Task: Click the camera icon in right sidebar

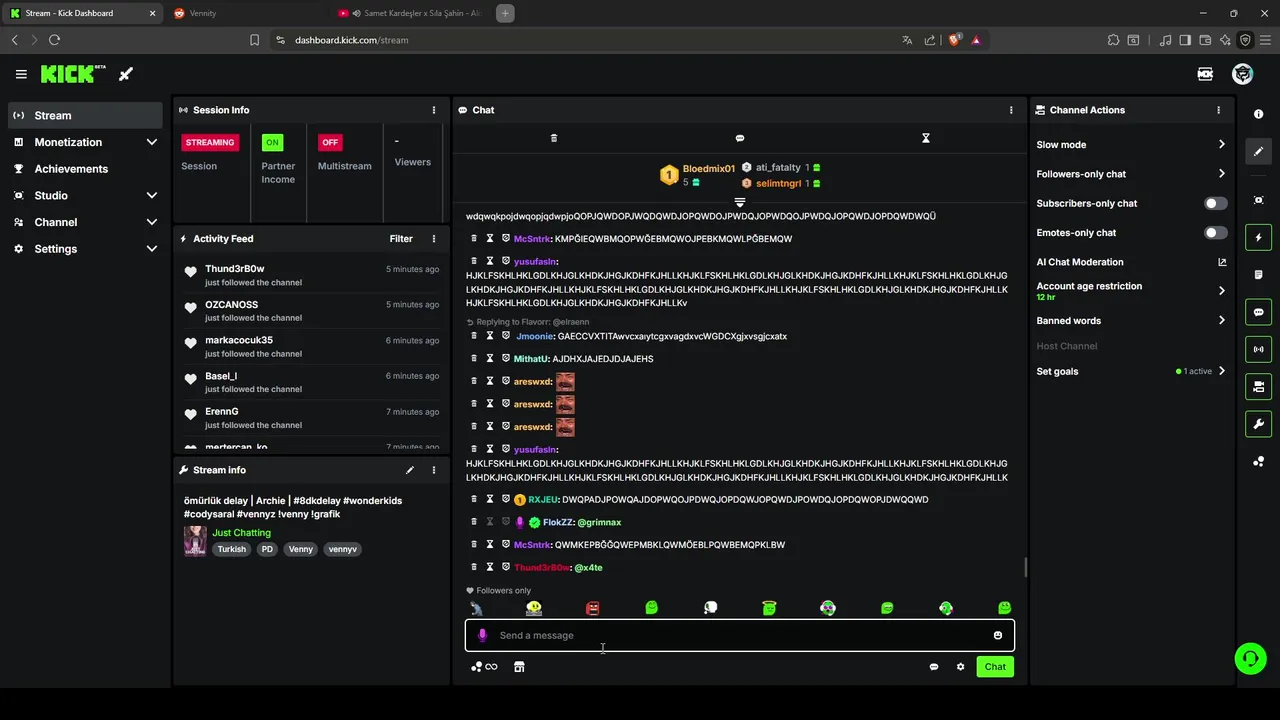Action: pyautogui.click(x=1259, y=386)
